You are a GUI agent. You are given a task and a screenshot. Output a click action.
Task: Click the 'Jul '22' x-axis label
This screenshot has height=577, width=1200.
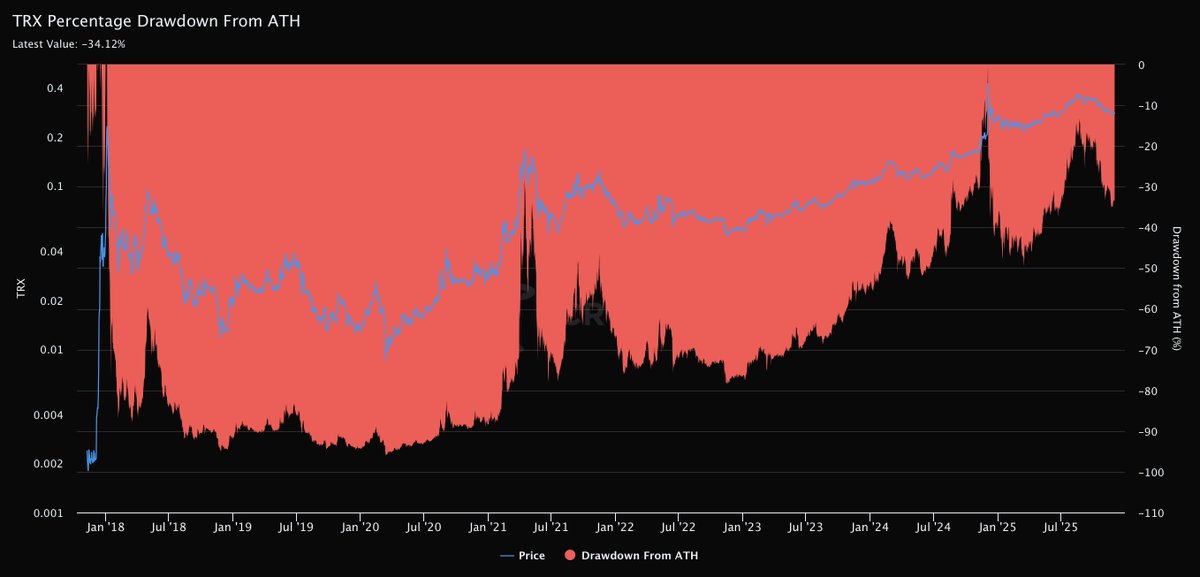pyautogui.click(x=679, y=525)
